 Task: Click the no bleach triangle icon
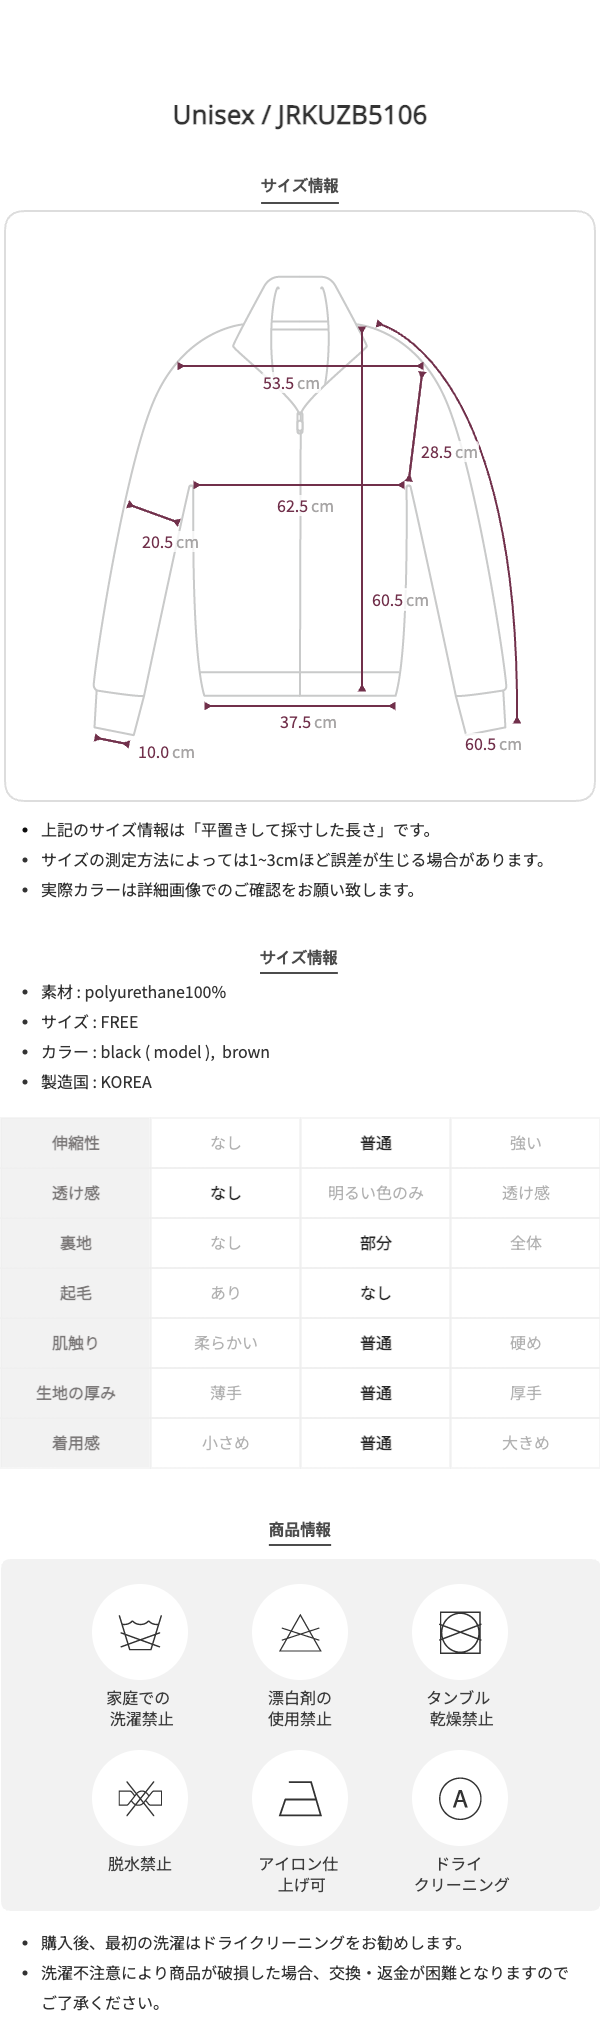(x=300, y=1633)
